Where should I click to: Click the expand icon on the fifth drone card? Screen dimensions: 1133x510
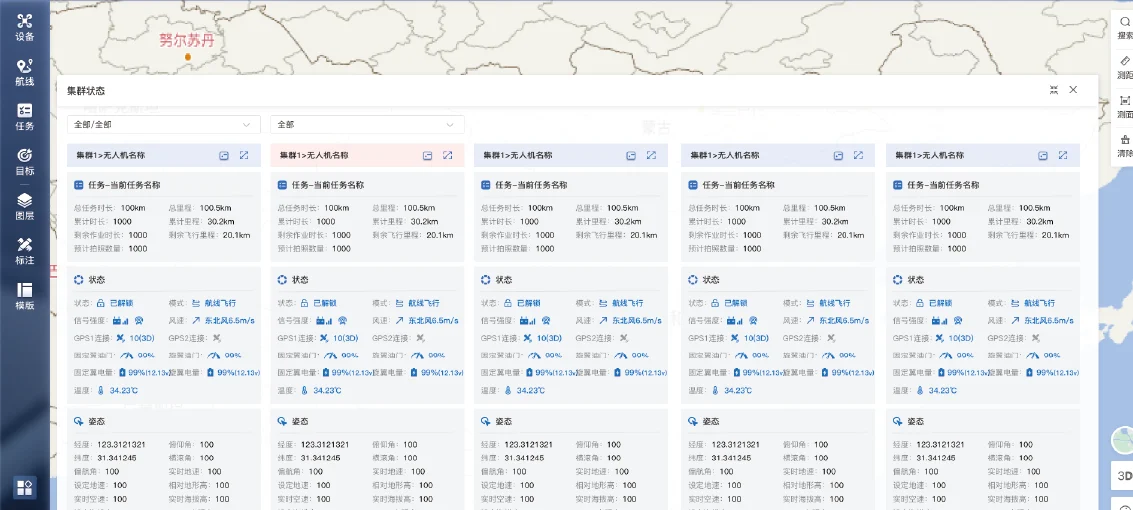point(1063,156)
